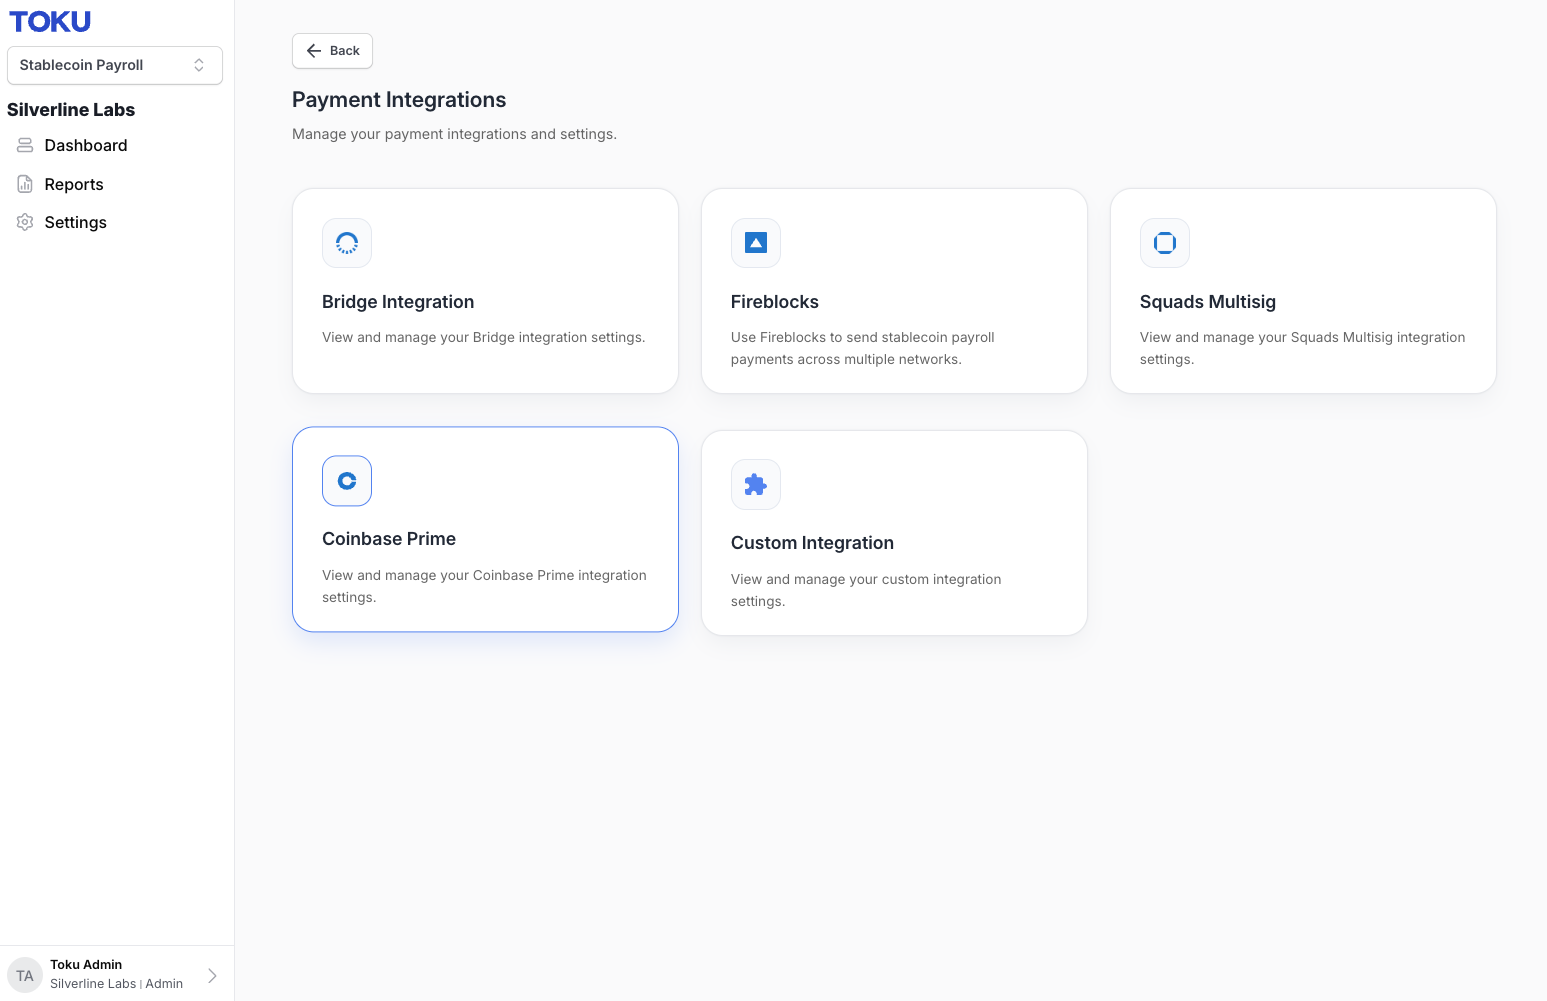Click 'View and manage your Bridge integration settings'
This screenshot has width=1547, height=1001.
(x=484, y=337)
